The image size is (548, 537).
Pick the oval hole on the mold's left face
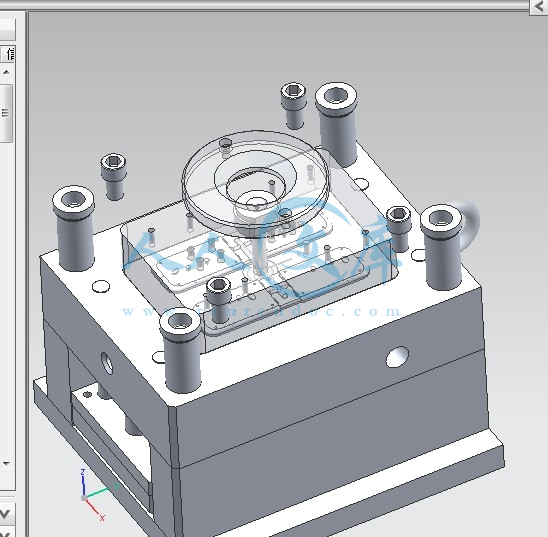(x=107, y=363)
